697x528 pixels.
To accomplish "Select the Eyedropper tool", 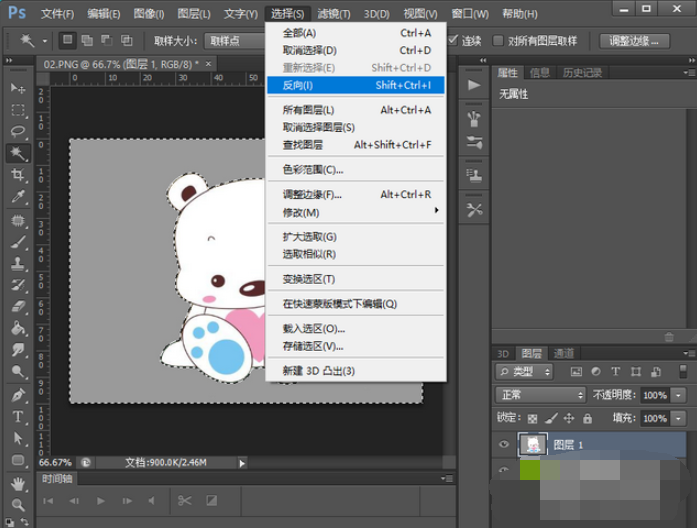I will pos(18,196).
